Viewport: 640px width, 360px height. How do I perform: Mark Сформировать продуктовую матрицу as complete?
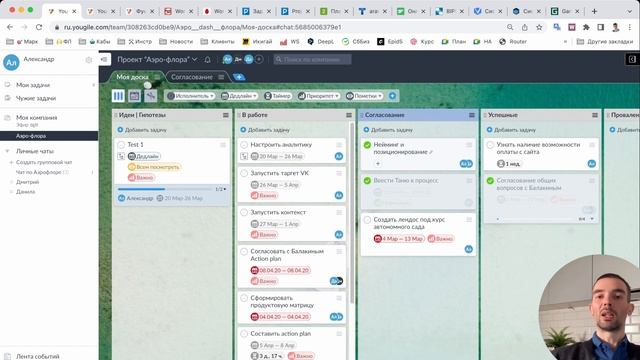pyautogui.click(x=244, y=298)
